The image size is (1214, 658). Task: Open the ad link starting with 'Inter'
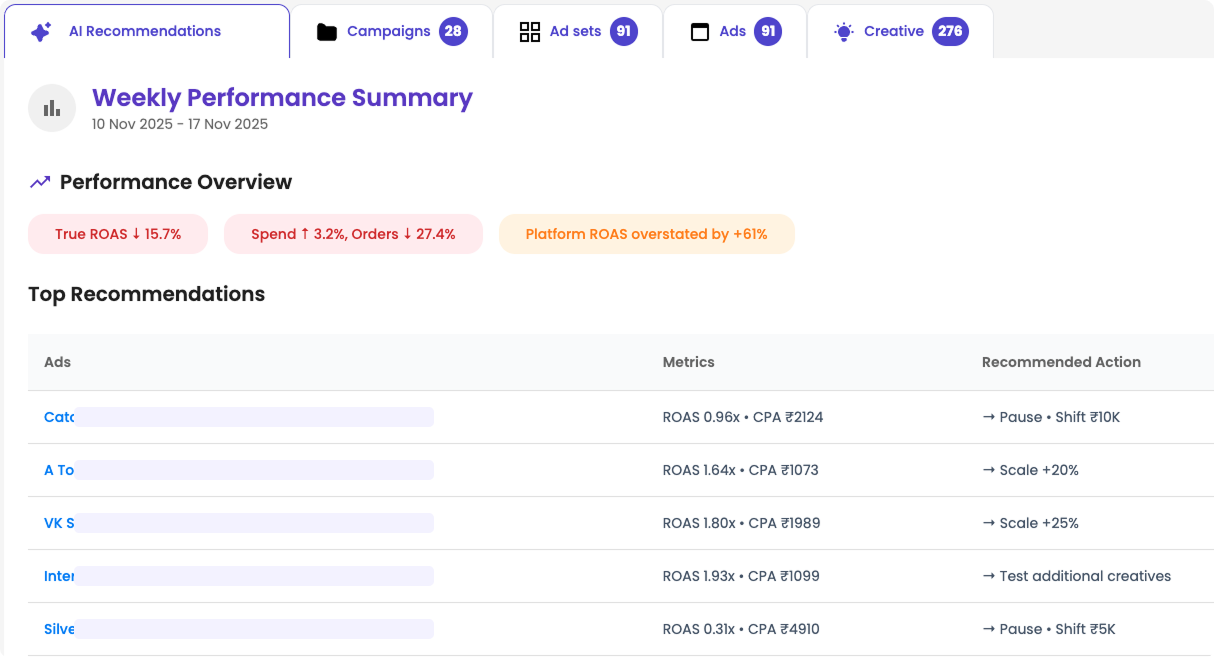point(59,576)
